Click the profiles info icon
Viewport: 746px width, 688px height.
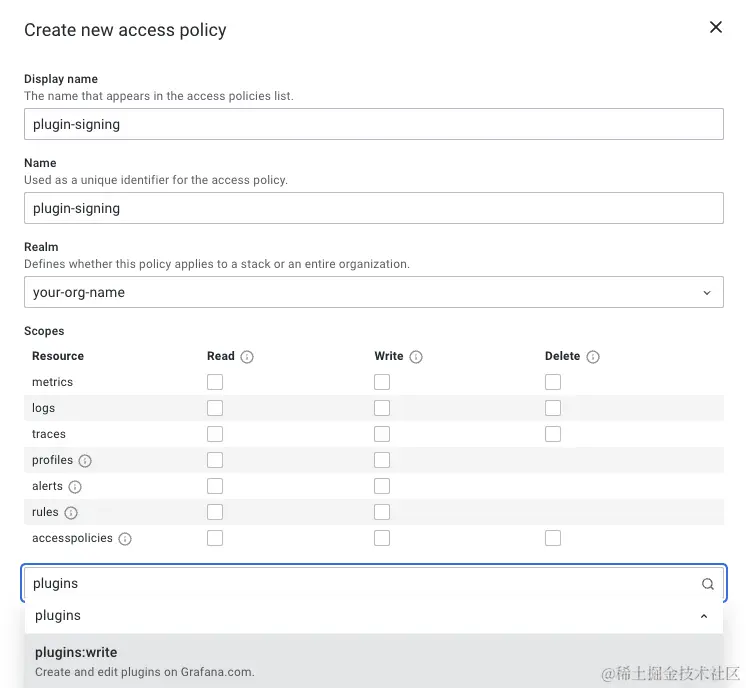coord(85,461)
